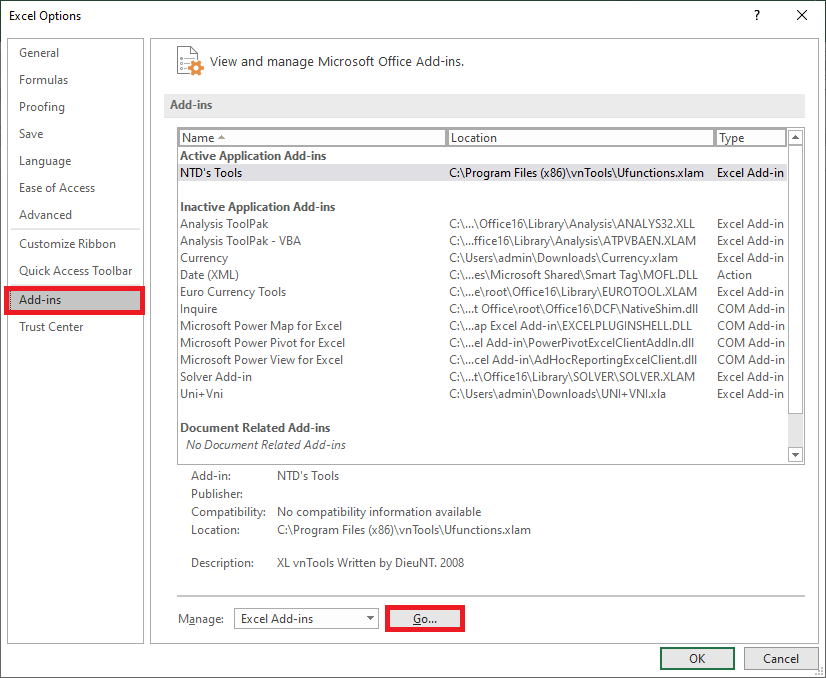Open the Trust Center section

coord(49,326)
